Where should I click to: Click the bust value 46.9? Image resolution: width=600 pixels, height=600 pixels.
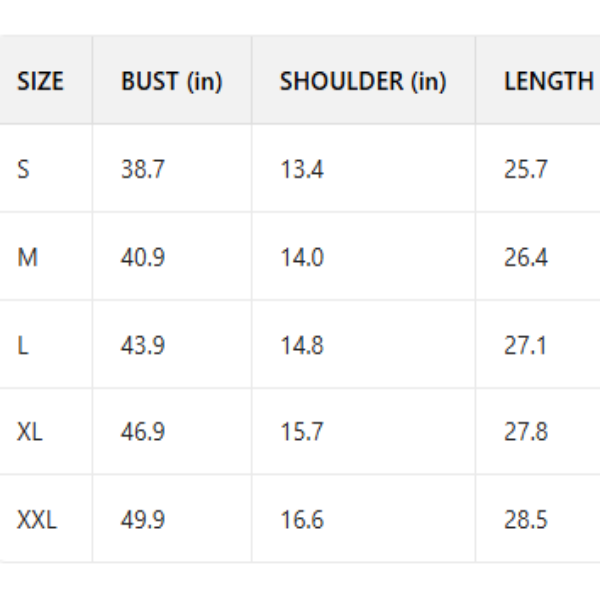coord(143,432)
